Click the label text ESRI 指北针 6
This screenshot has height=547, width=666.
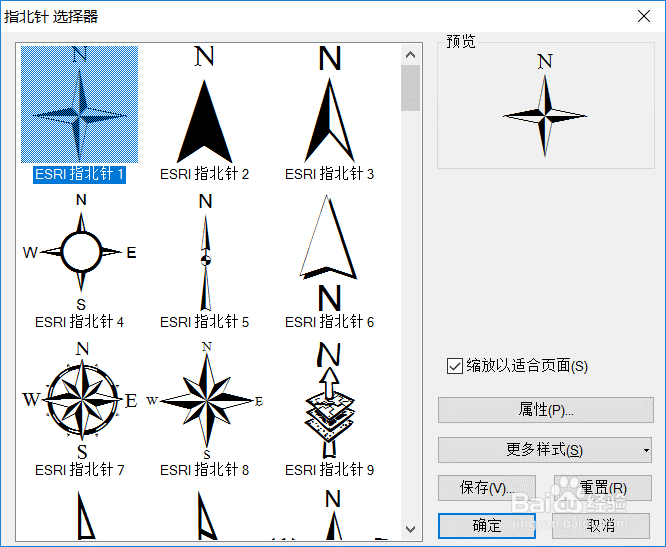pos(330,322)
